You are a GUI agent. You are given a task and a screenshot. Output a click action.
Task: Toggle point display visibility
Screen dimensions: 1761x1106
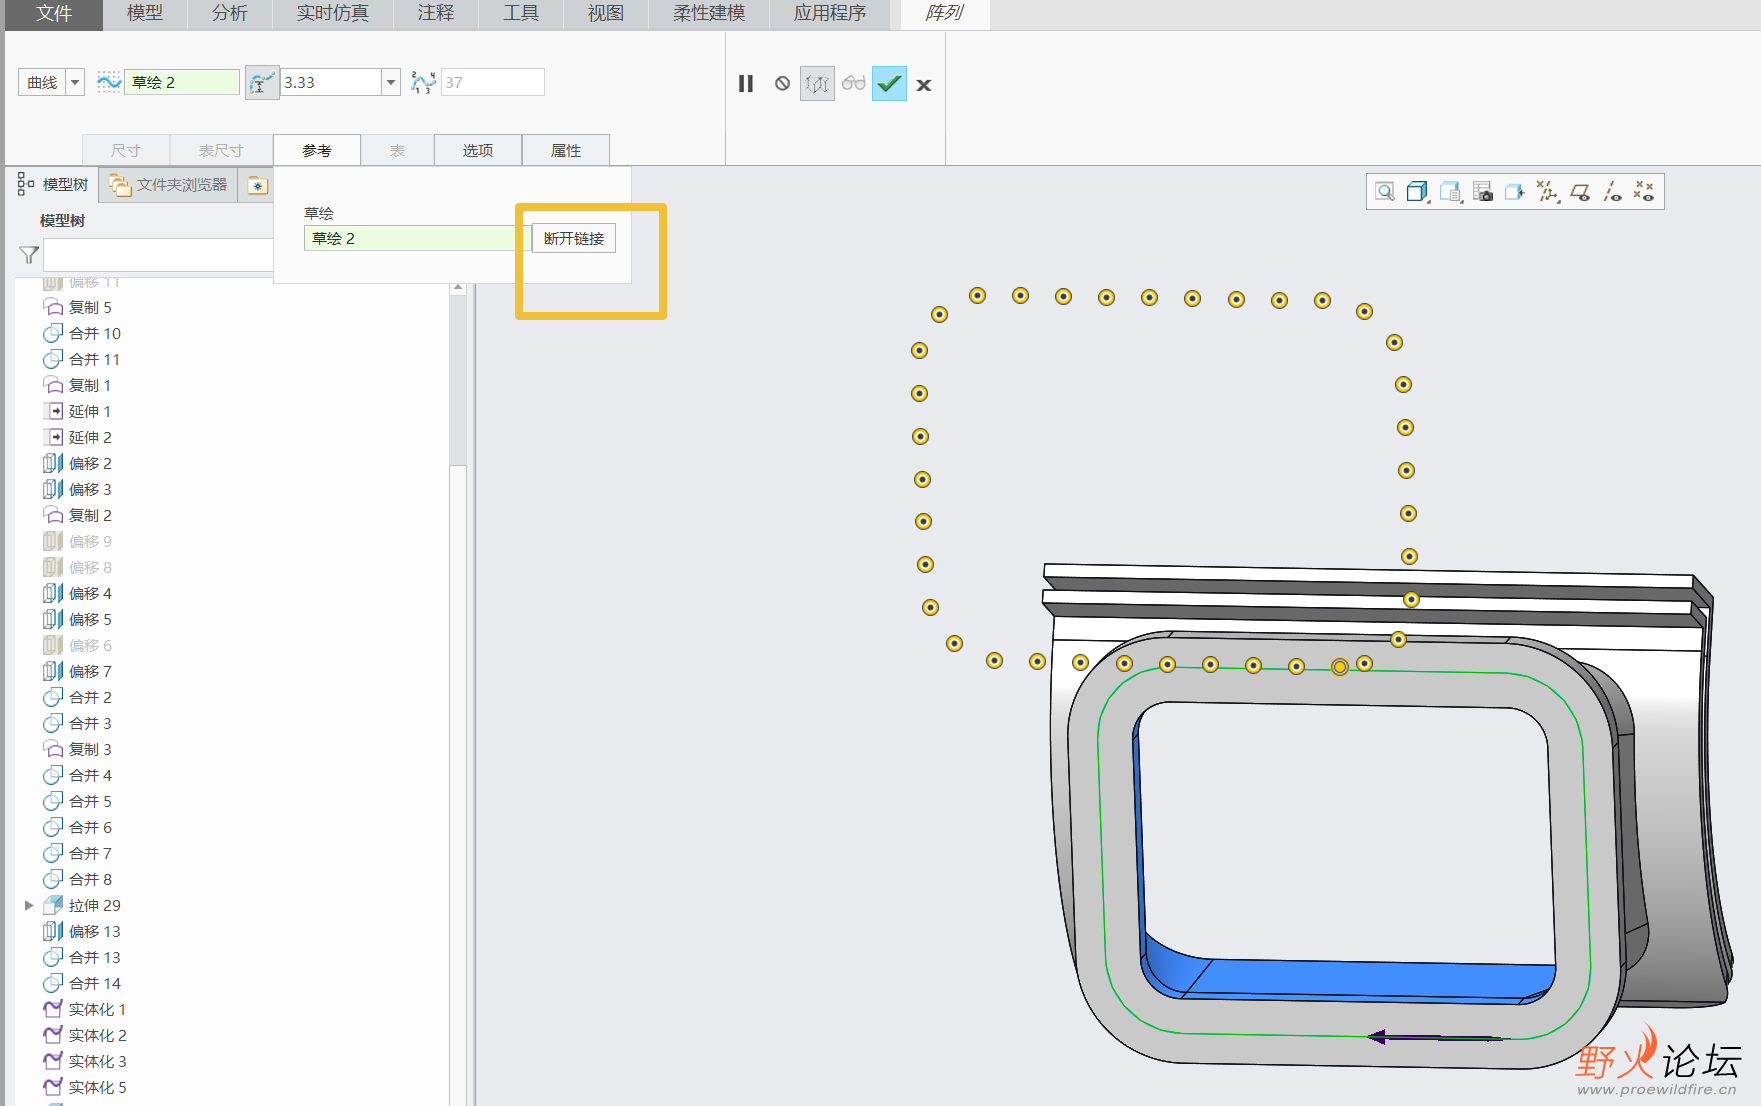(1644, 192)
